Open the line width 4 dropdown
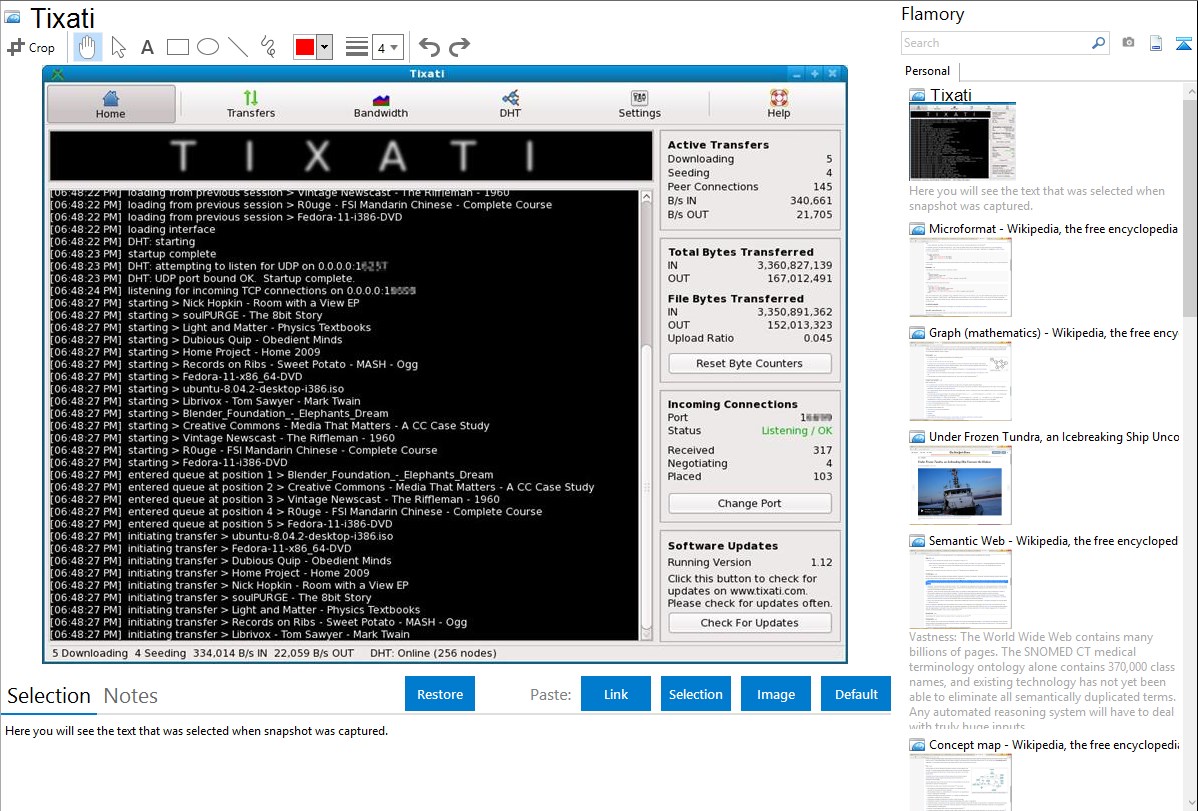The height and width of the screenshot is (811, 1198). pos(387,48)
